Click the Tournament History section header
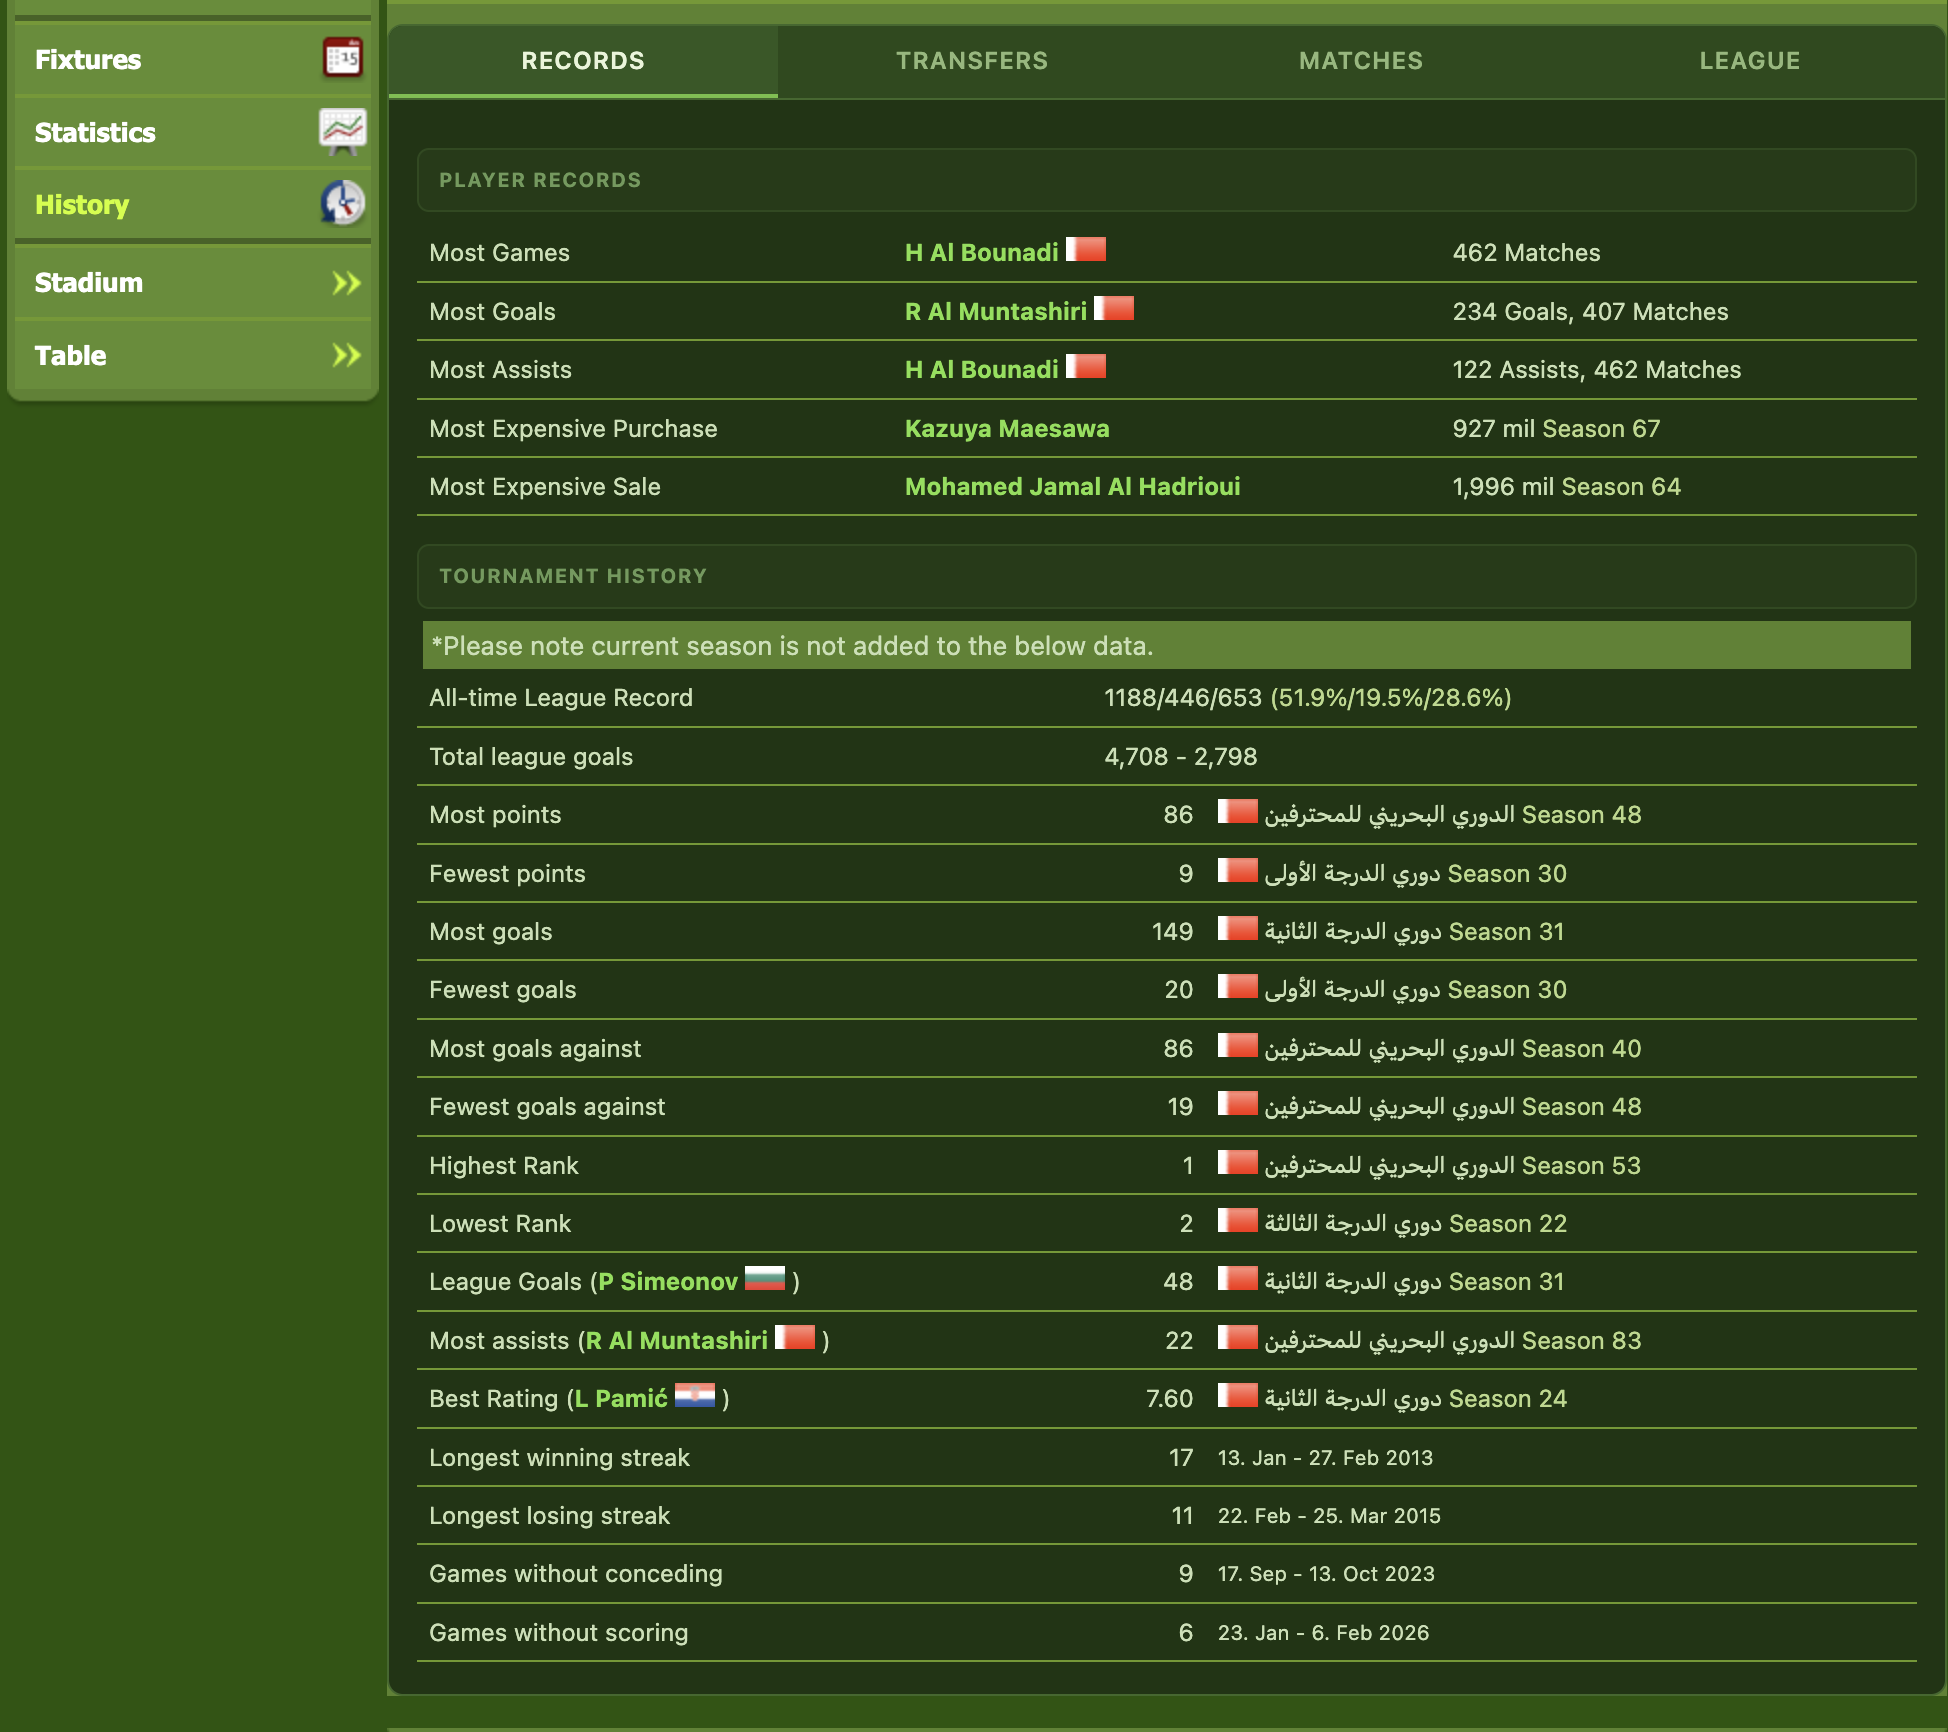This screenshot has width=1948, height=1732. click(x=1166, y=576)
